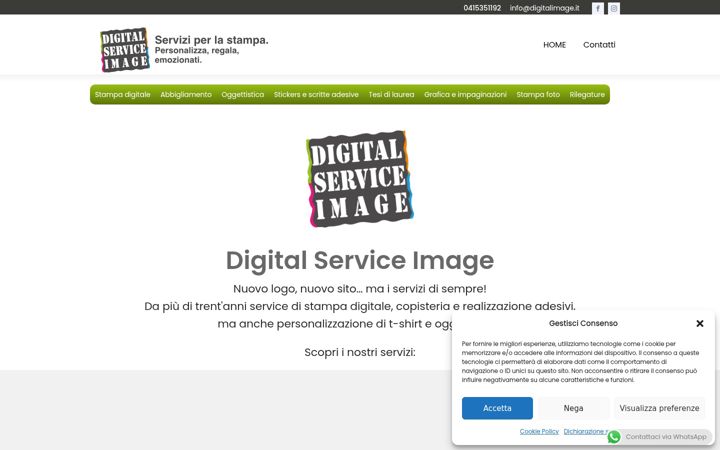Select Abbigliamento in green menu
The width and height of the screenshot is (720, 450).
[x=186, y=95]
